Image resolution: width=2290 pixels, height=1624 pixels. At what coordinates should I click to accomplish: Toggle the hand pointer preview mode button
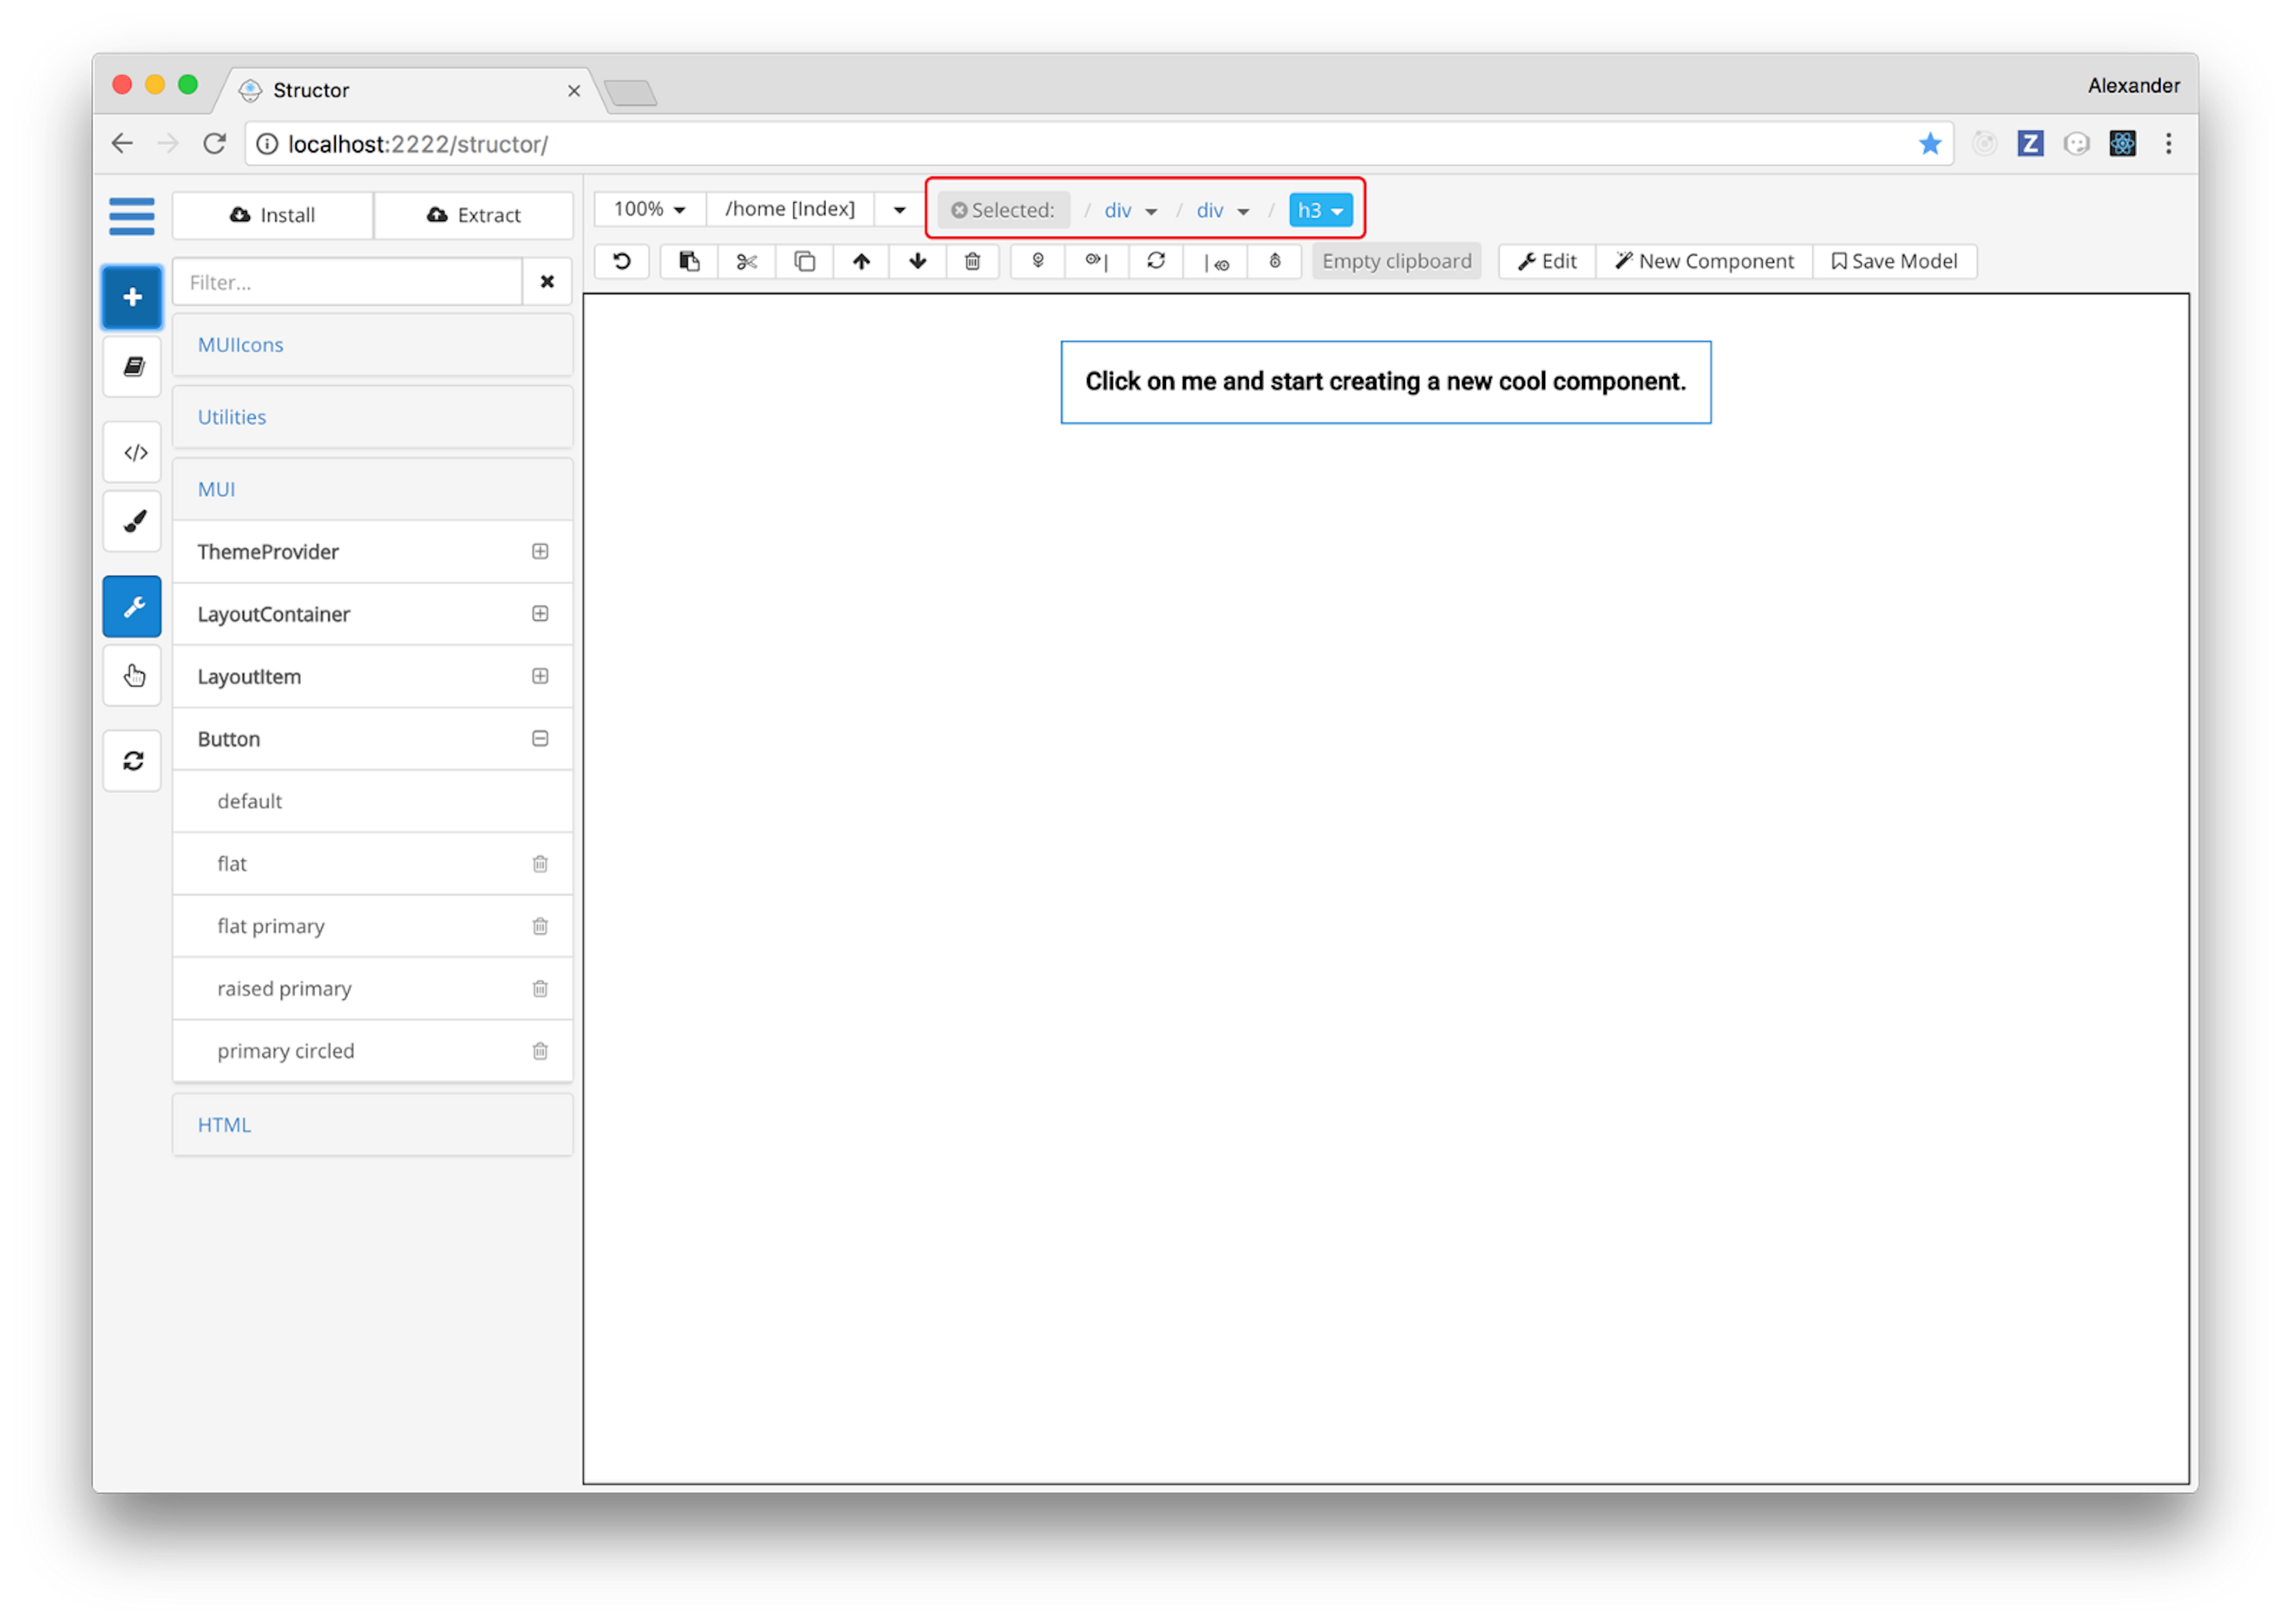(134, 677)
